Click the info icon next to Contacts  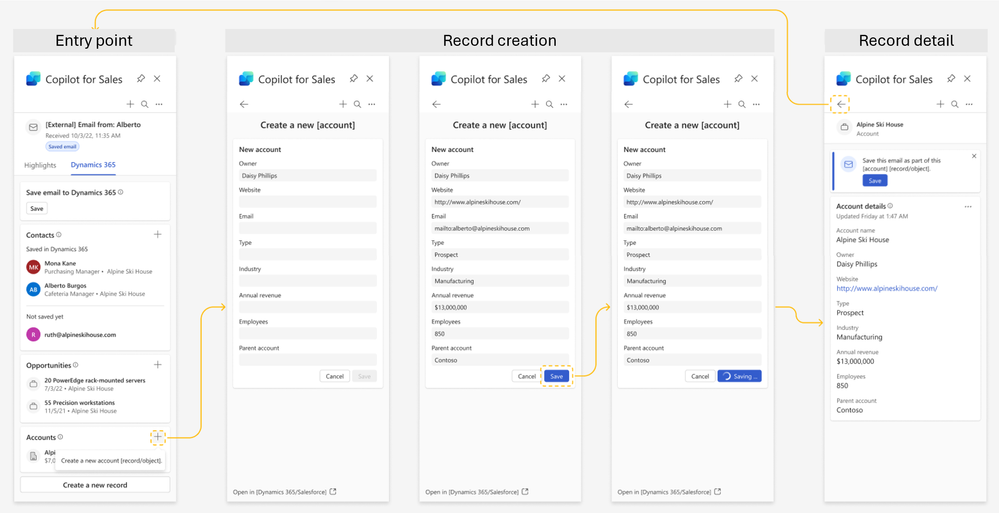(59, 235)
